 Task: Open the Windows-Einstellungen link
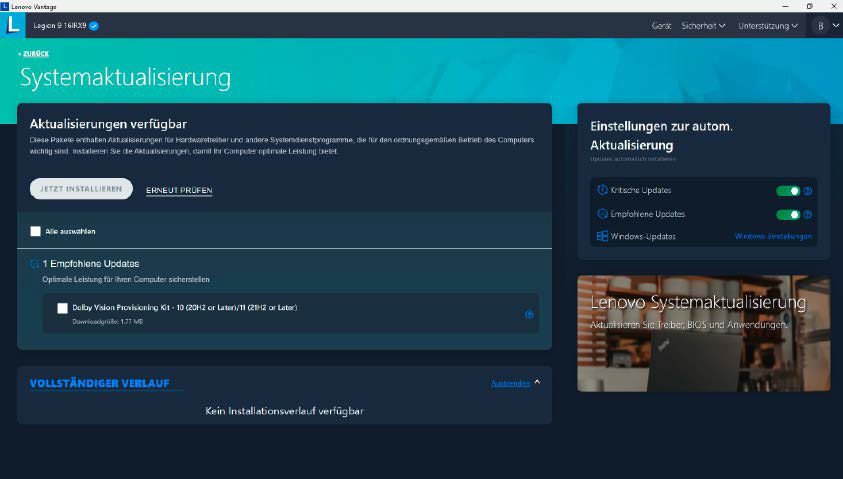pos(773,237)
